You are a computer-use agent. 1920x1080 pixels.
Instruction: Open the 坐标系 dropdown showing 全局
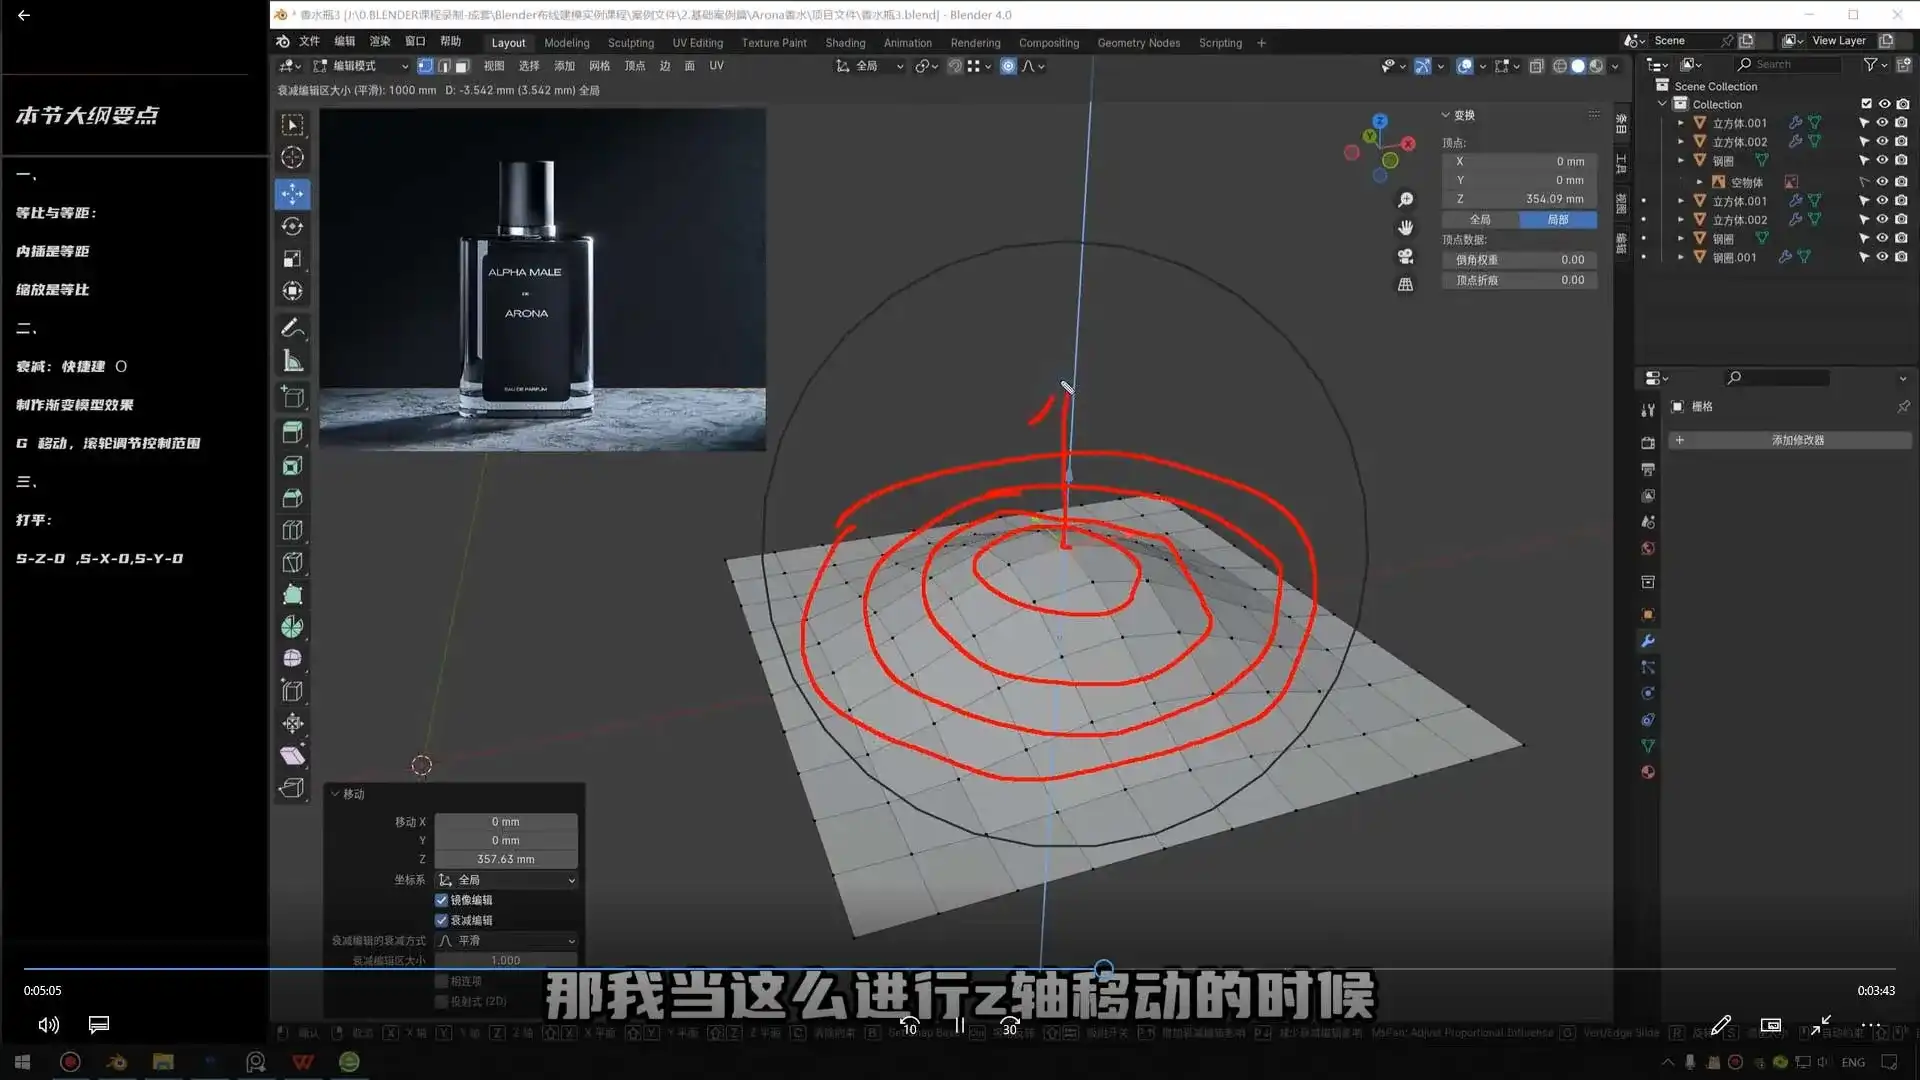click(505, 881)
